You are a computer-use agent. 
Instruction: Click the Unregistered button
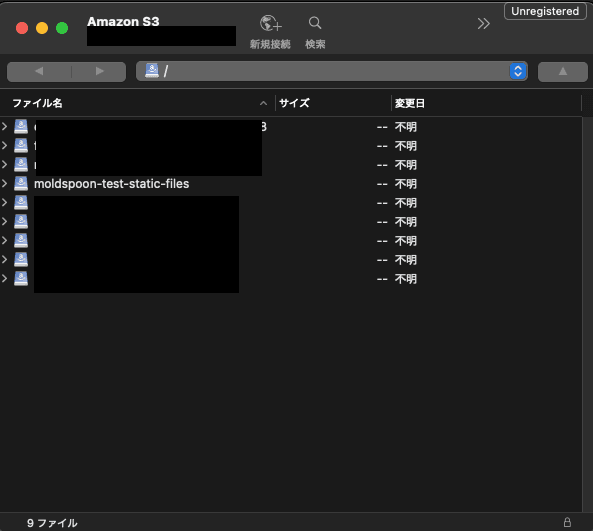[545, 11]
